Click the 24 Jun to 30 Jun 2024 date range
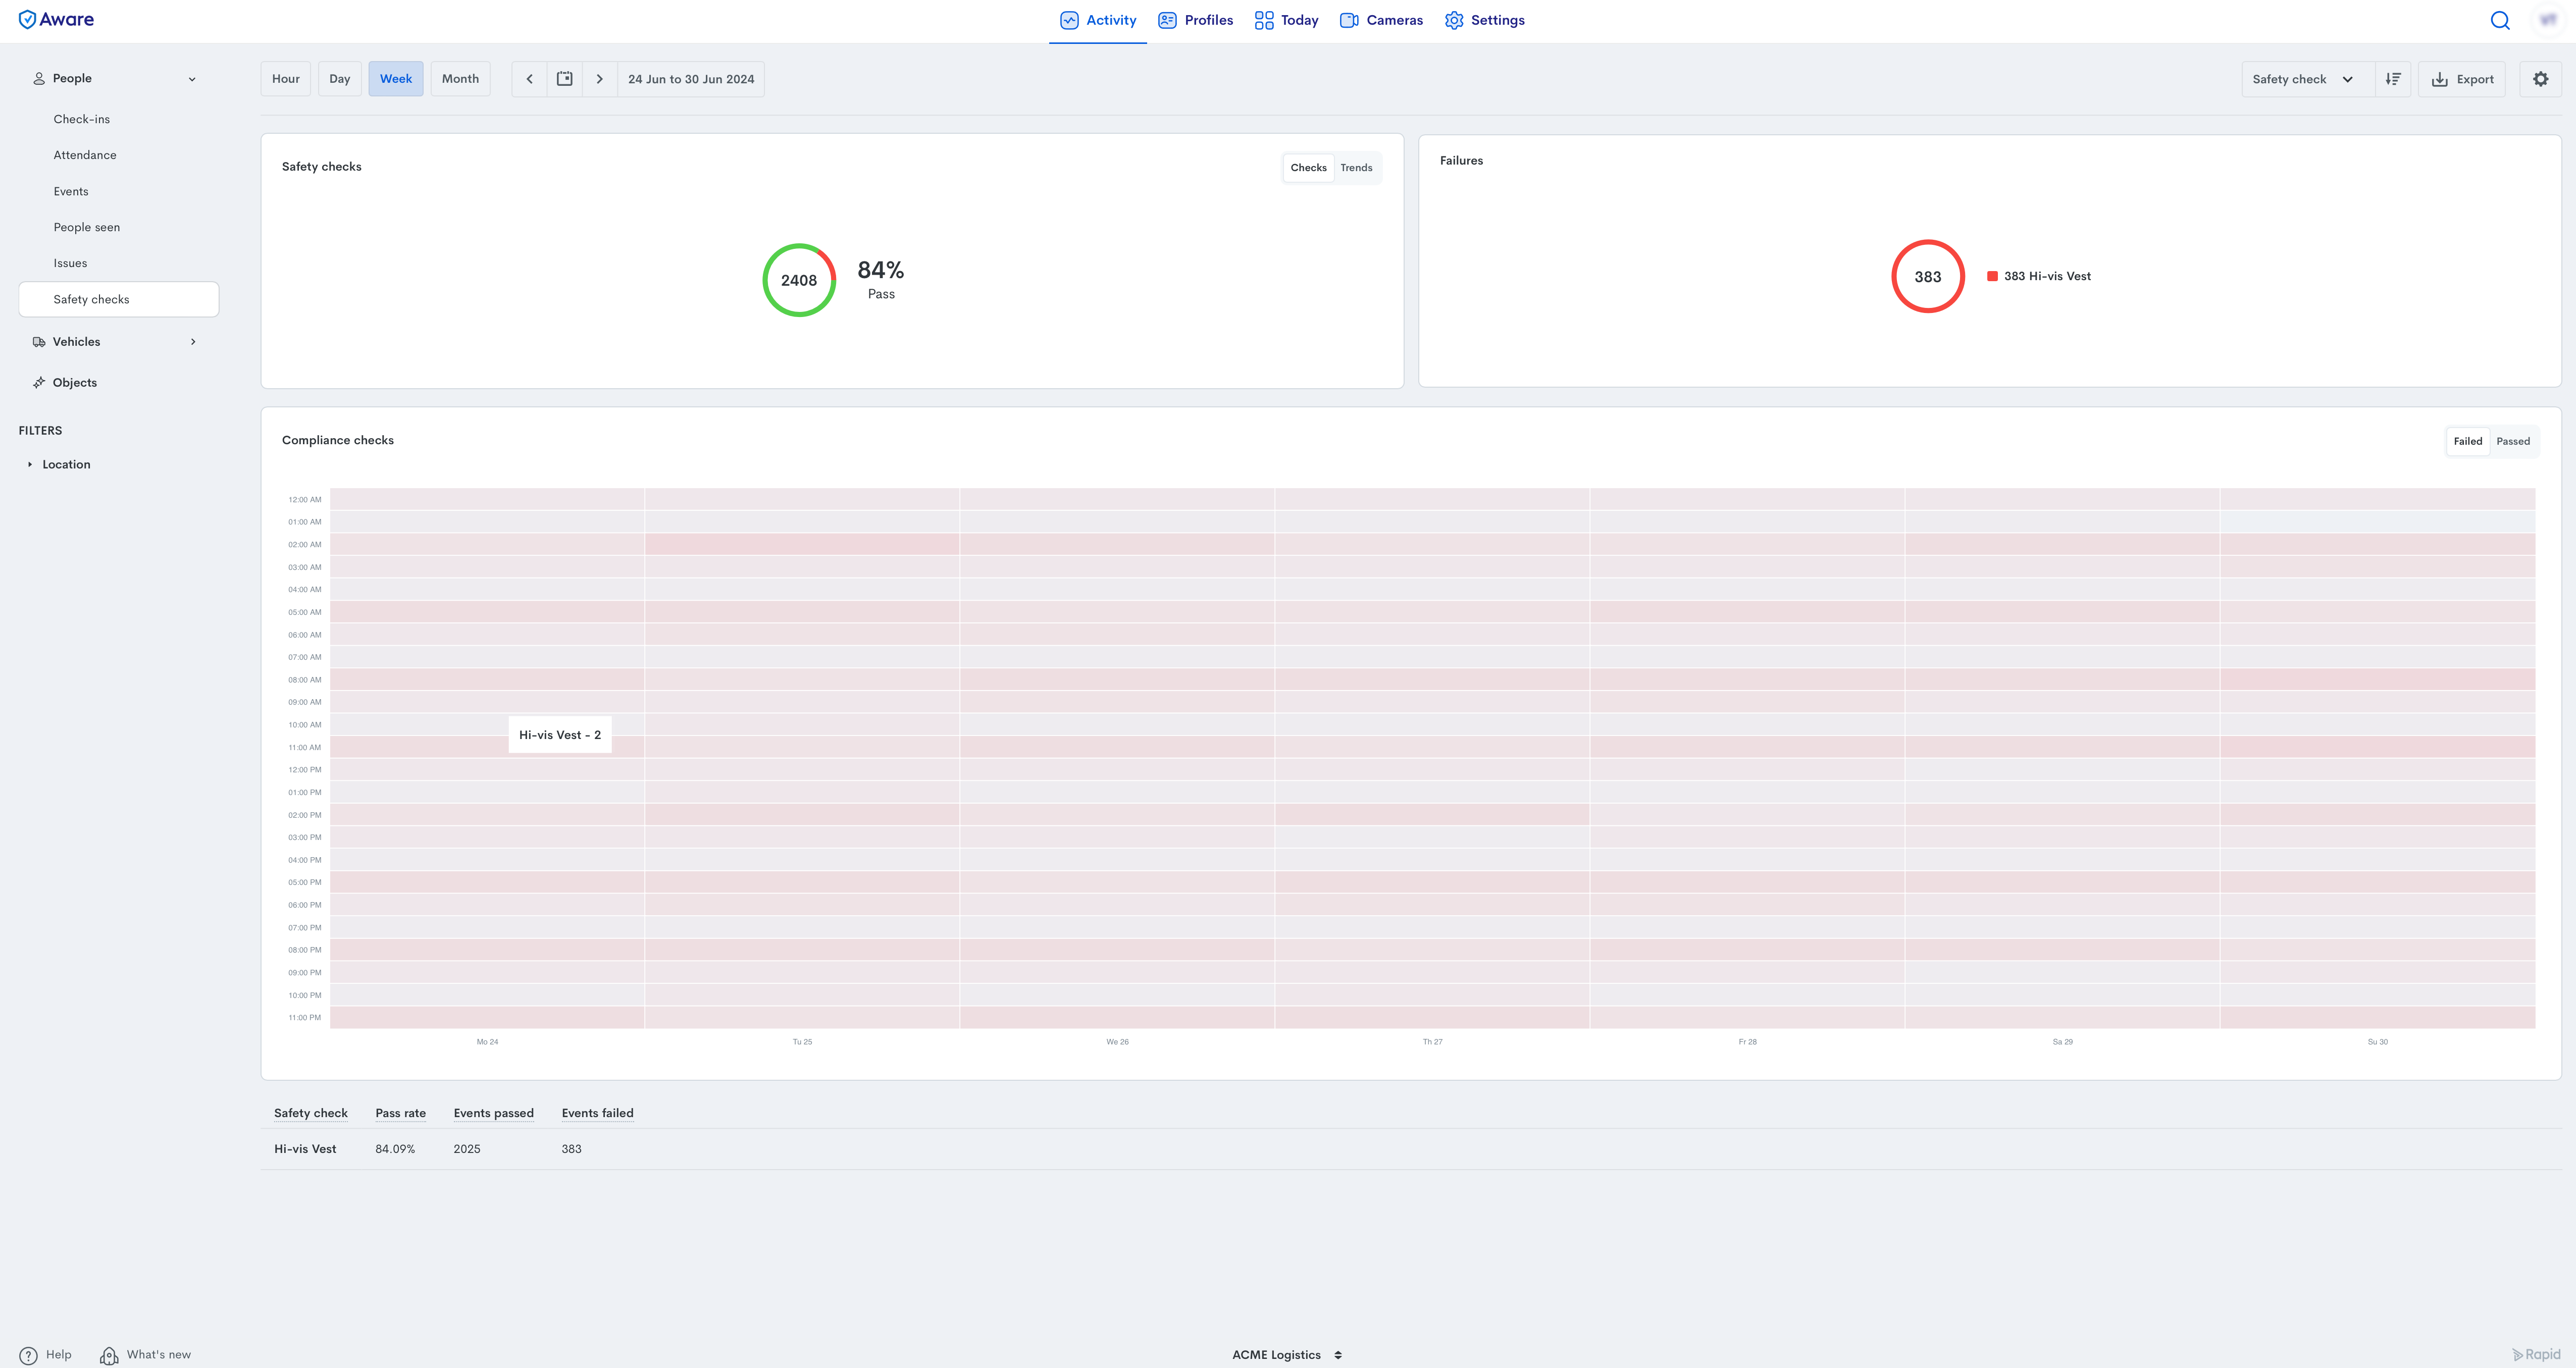Screen dimensions: 2576x1368 (x=691, y=79)
